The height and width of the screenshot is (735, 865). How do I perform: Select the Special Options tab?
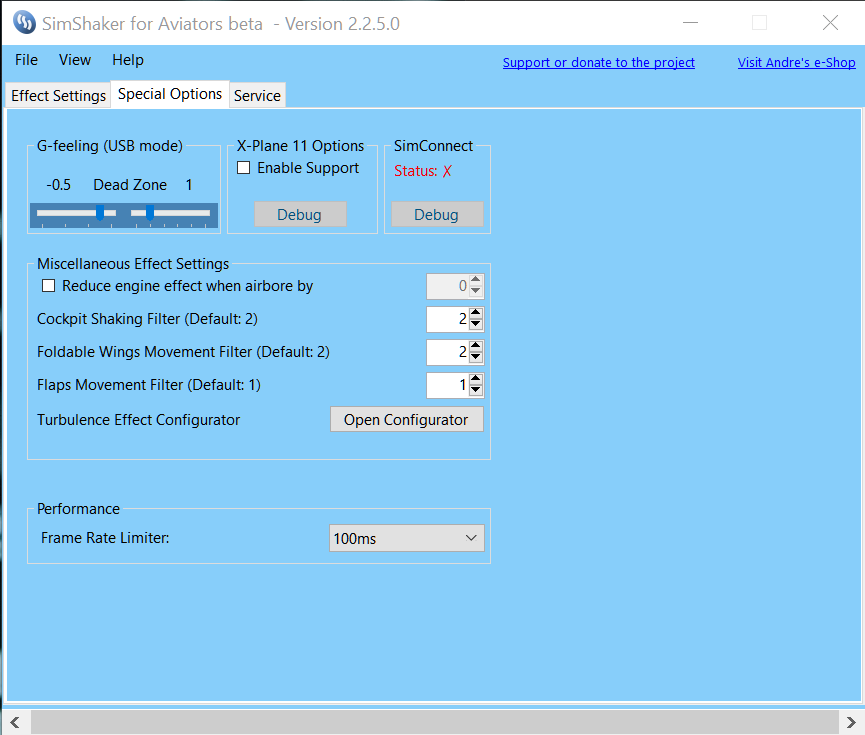170,94
